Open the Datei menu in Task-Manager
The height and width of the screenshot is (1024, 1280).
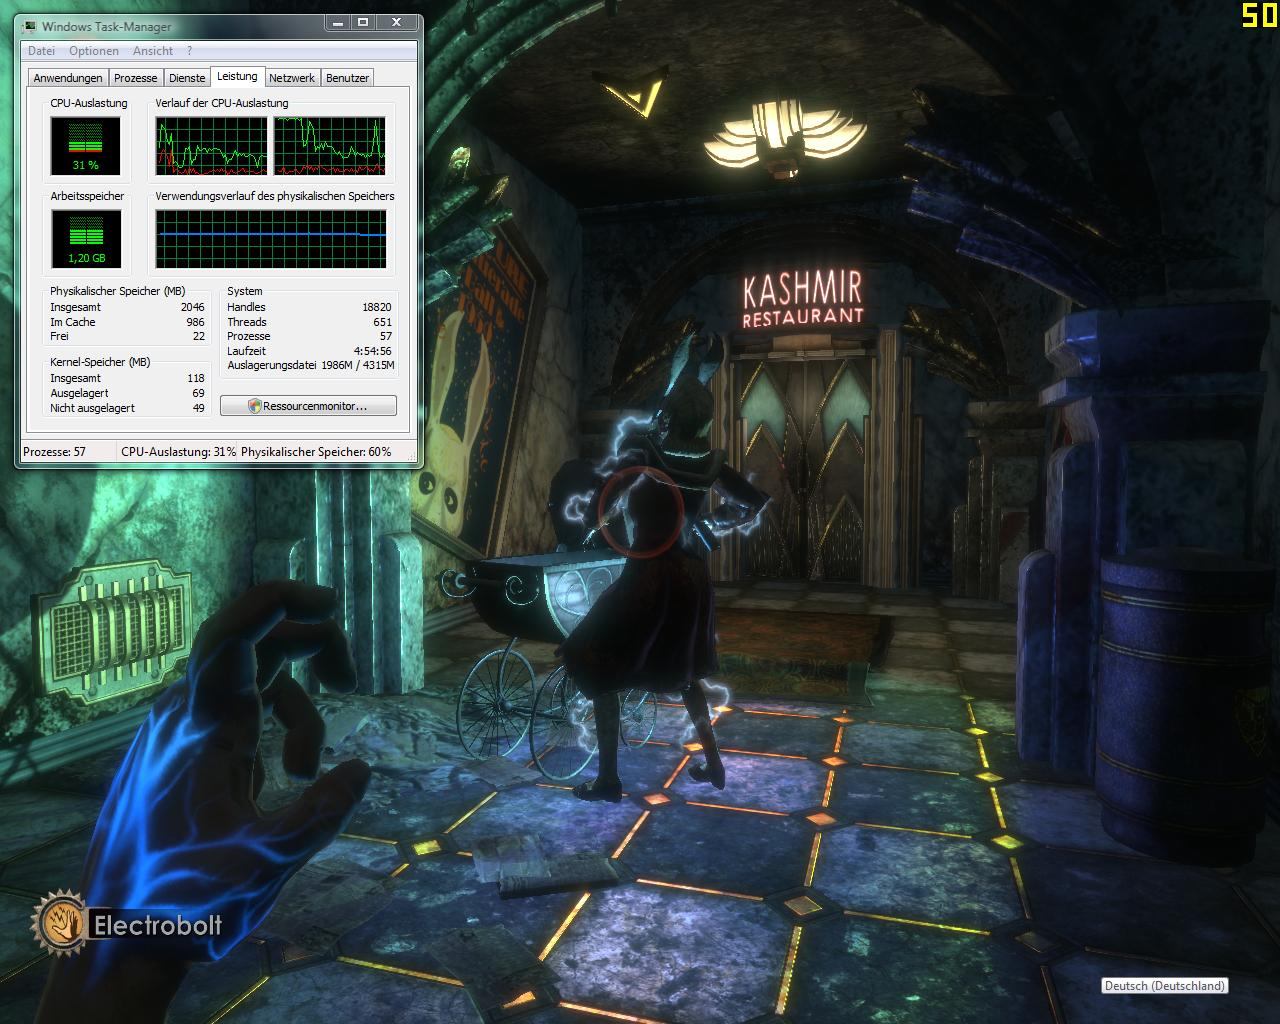coord(41,51)
